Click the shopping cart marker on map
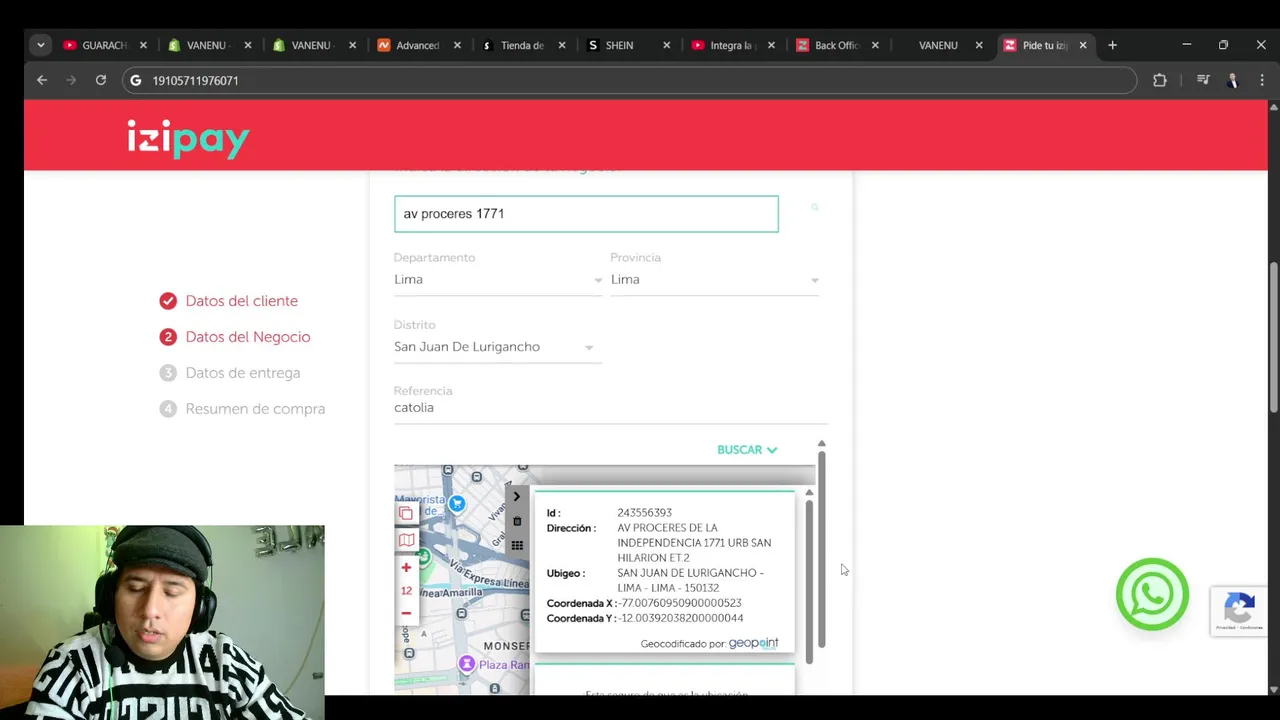1280x720 pixels. pos(457,503)
